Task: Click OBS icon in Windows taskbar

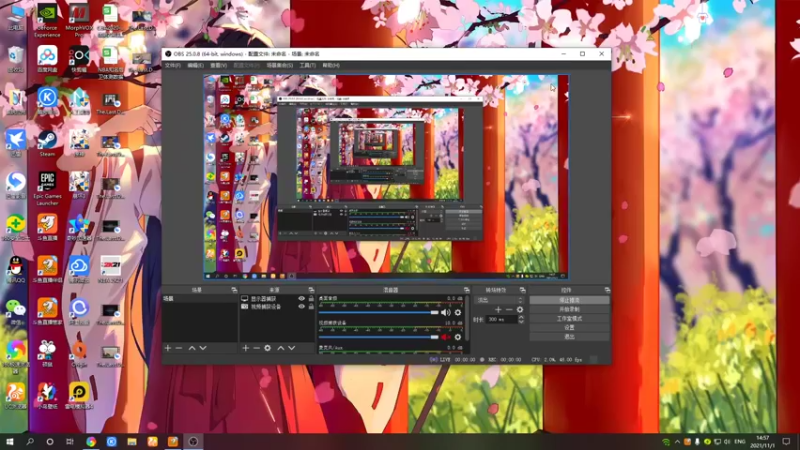Action: click(x=193, y=441)
